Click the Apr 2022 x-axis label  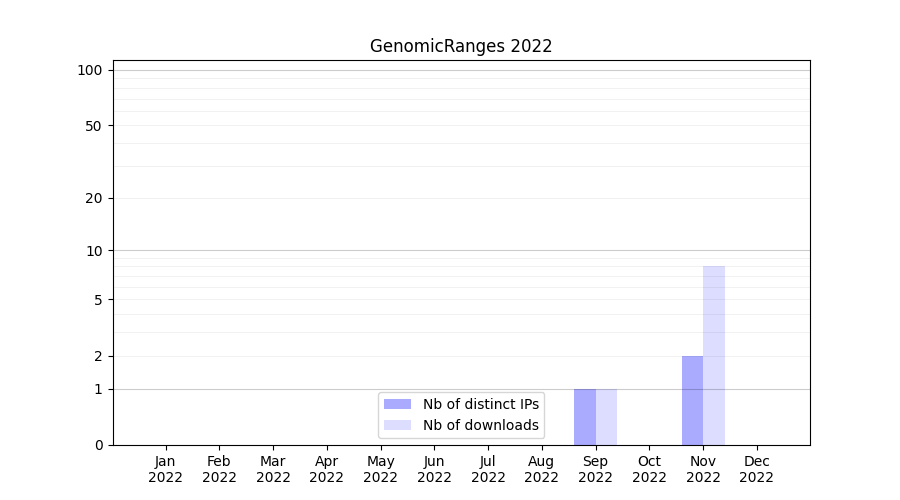click(326, 469)
